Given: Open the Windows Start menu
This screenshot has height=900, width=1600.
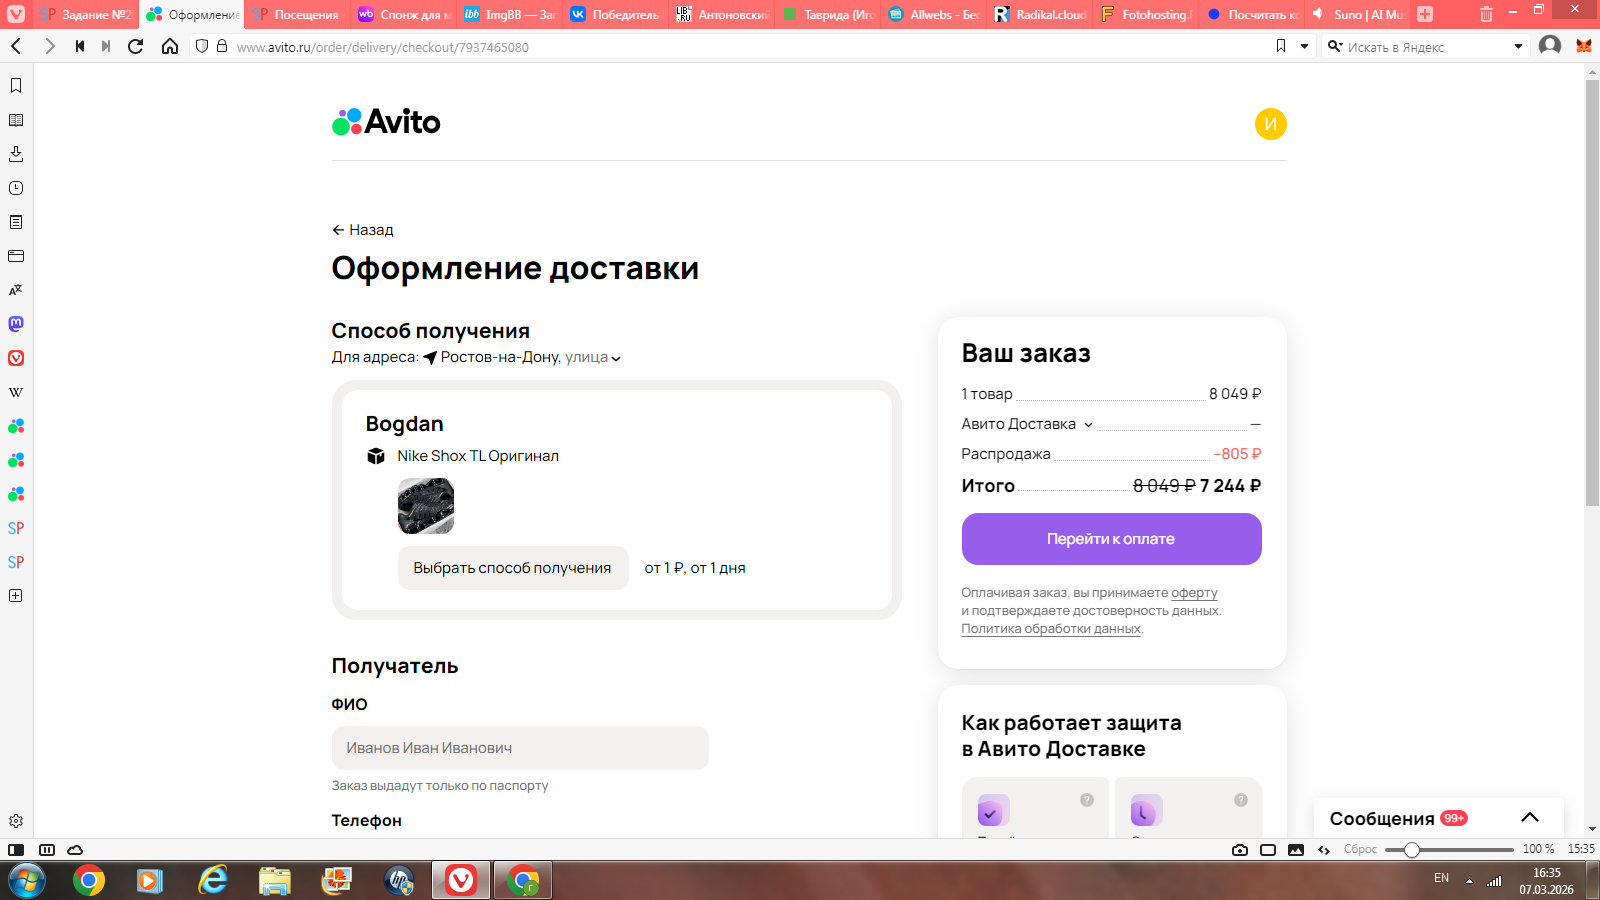Looking at the screenshot, I should 25,881.
